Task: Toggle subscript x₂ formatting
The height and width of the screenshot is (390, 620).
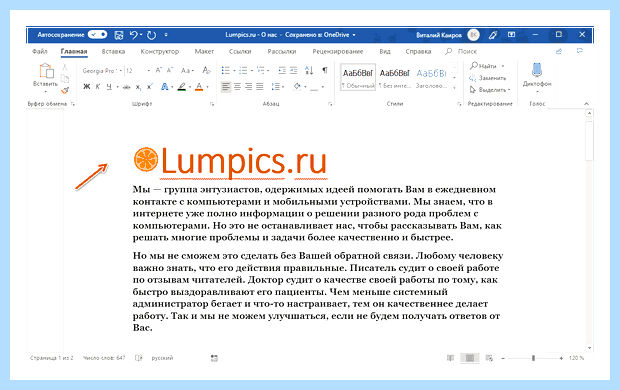Action: pyautogui.click(x=138, y=87)
